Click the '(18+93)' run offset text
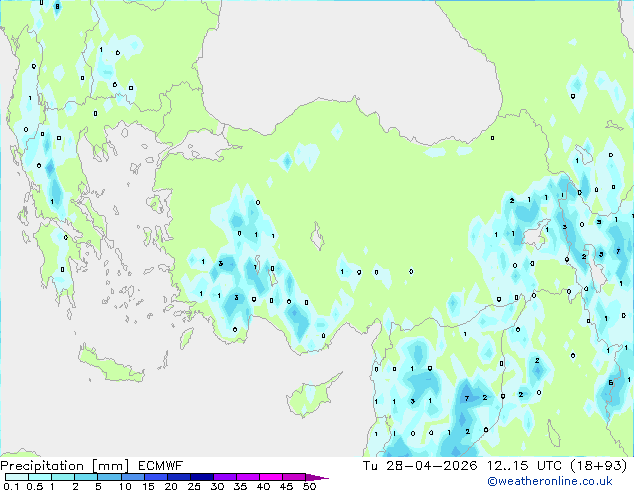The image size is (634, 490). point(599,466)
